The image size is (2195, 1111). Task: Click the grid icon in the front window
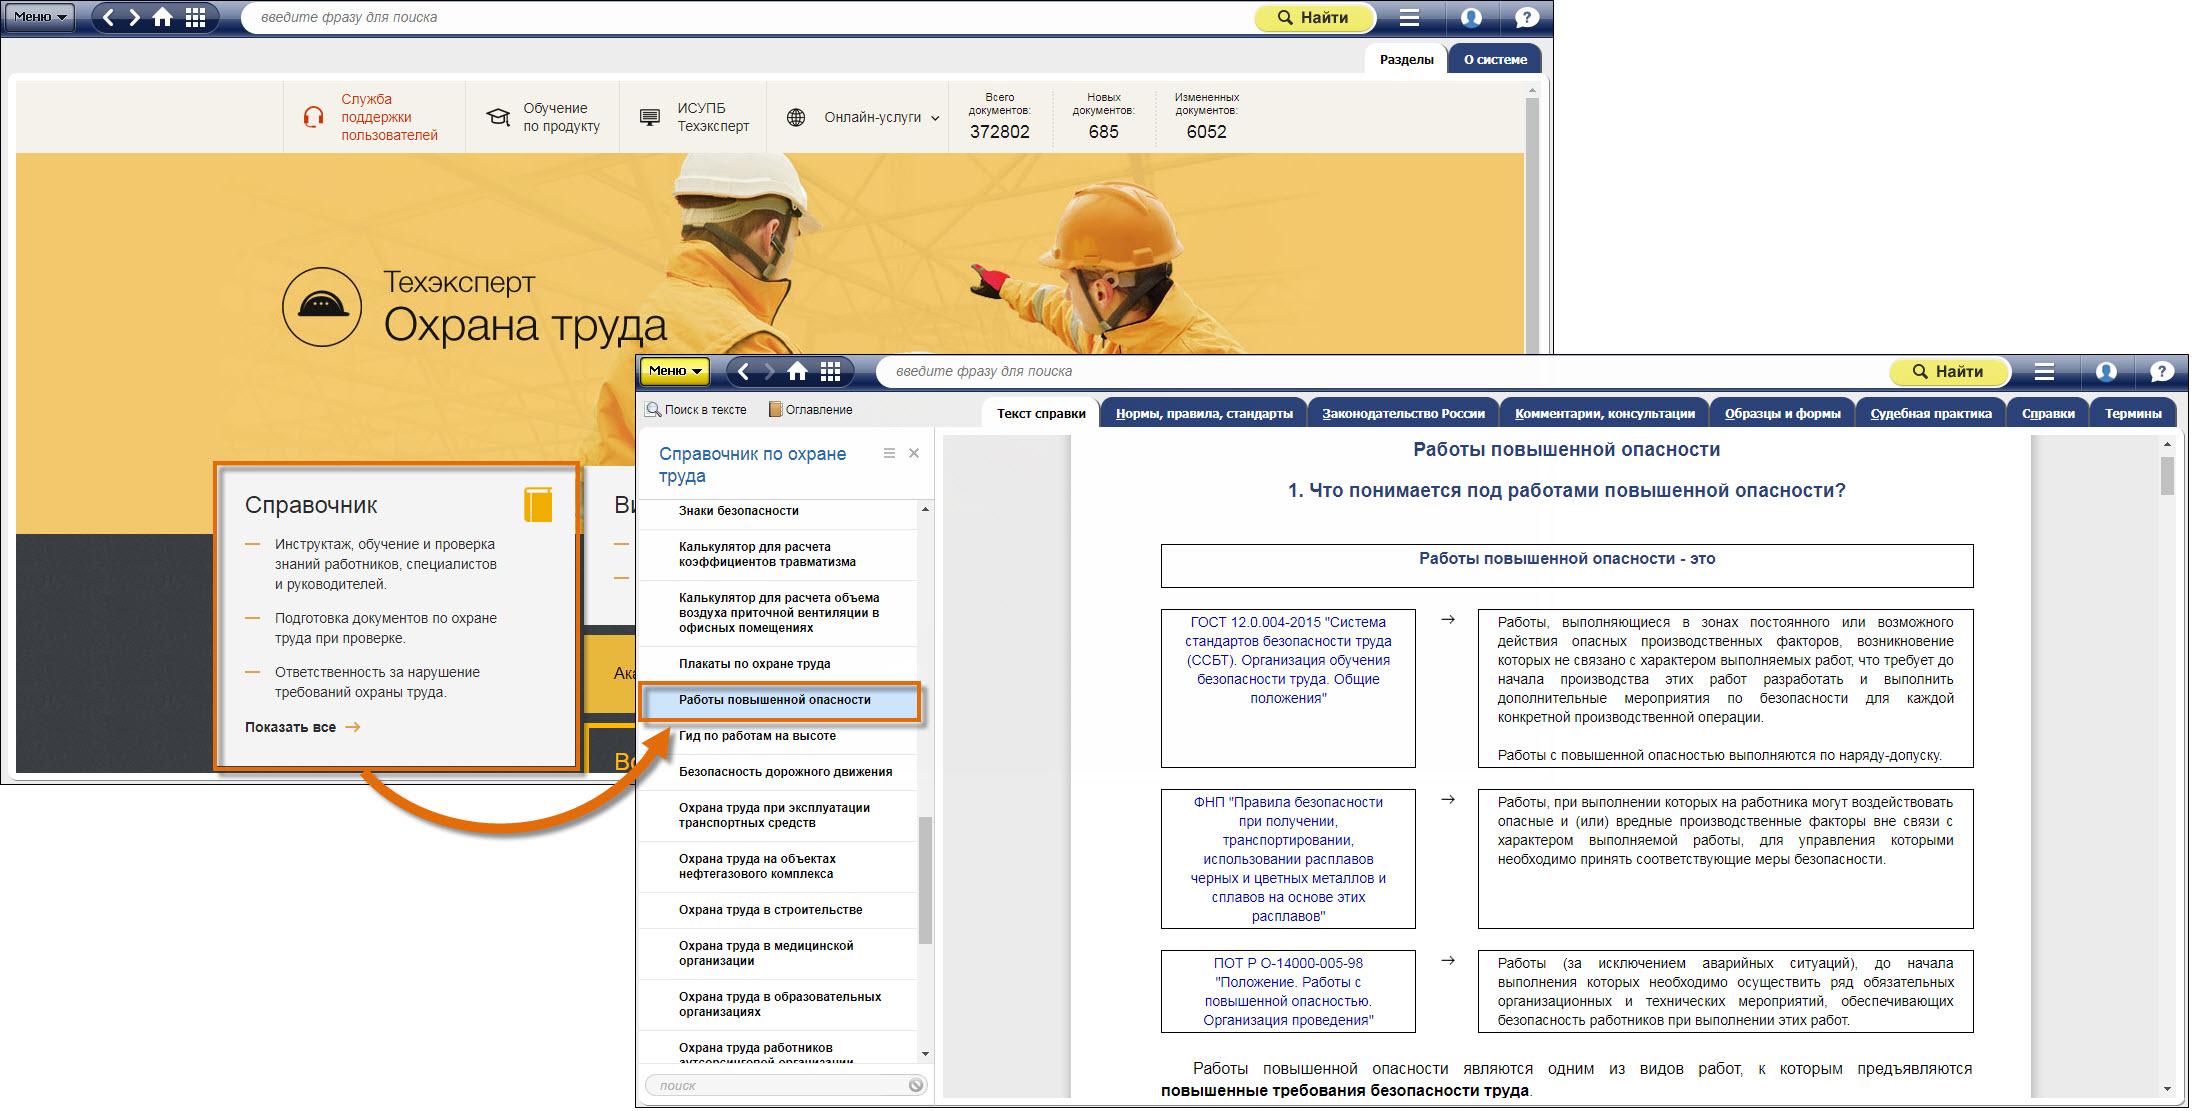point(830,371)
